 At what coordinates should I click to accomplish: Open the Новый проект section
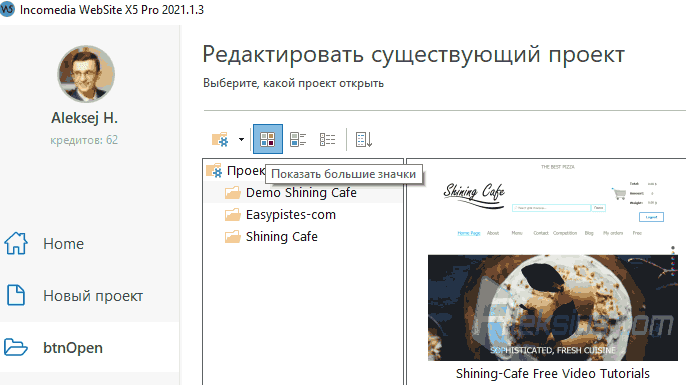pyautogui.click(x=93, y=296)
